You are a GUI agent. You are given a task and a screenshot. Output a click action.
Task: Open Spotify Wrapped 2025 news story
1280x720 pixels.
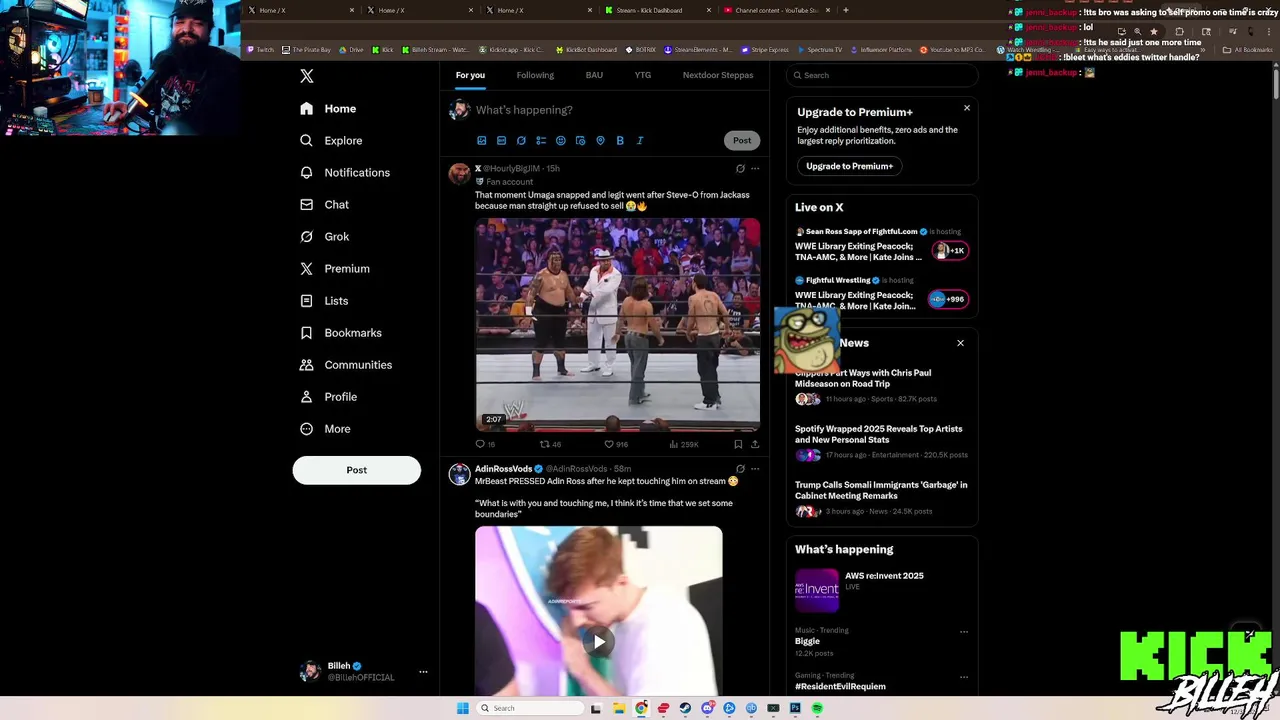(881, 441)
